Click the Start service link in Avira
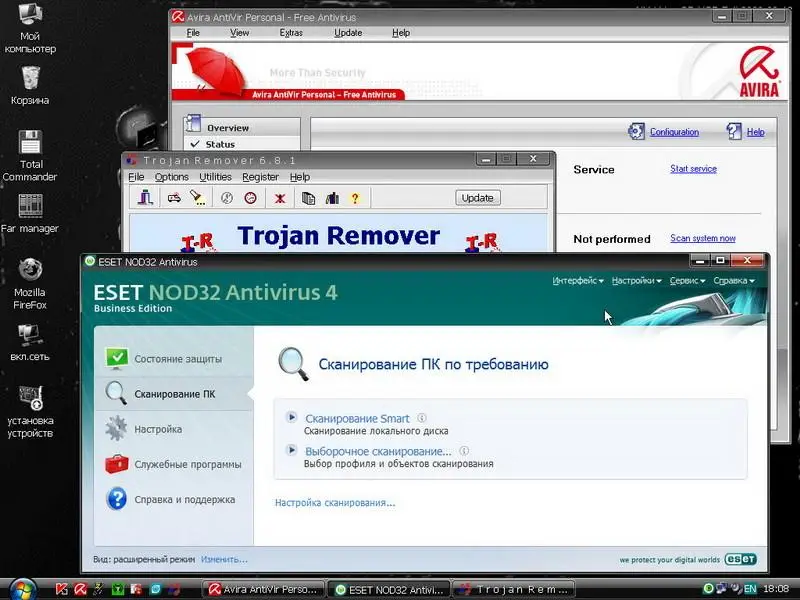This screenshot has width=800, height=600. click(693, 168)
